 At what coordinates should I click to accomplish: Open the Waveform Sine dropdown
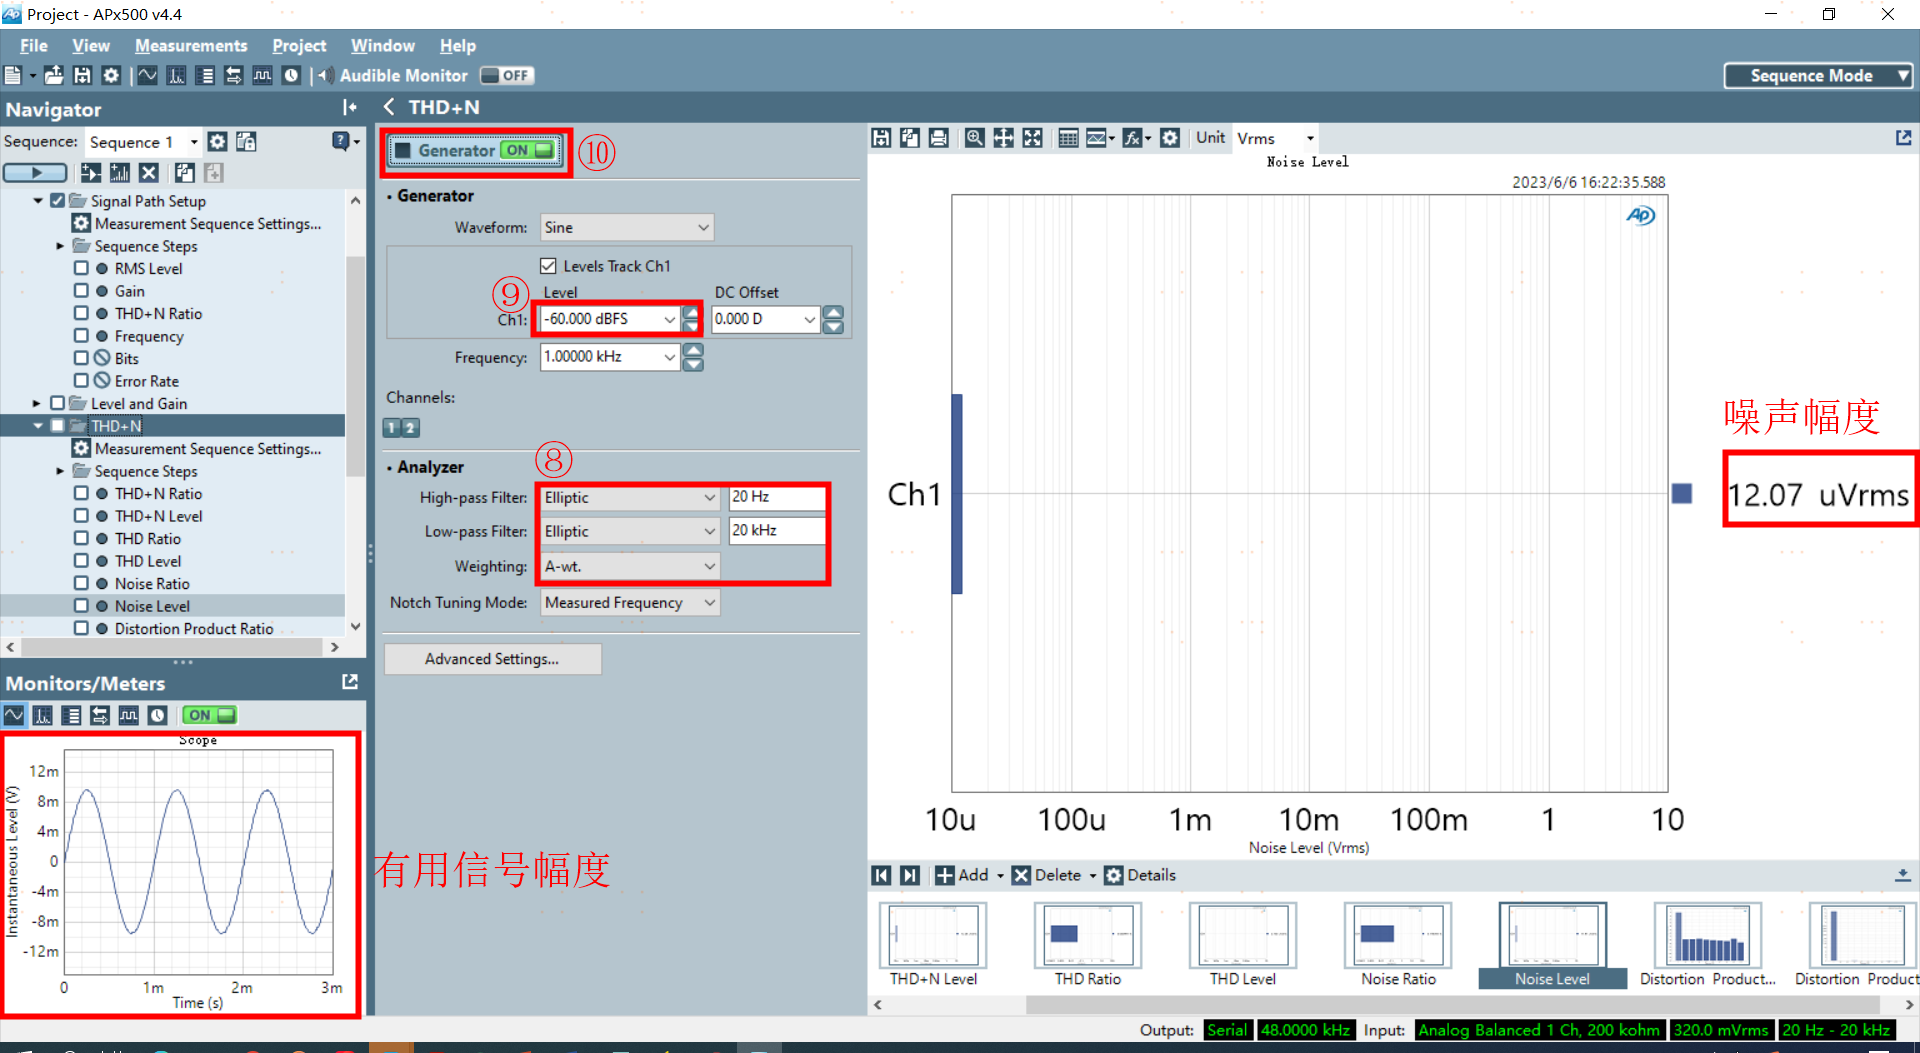coord(627,228)
